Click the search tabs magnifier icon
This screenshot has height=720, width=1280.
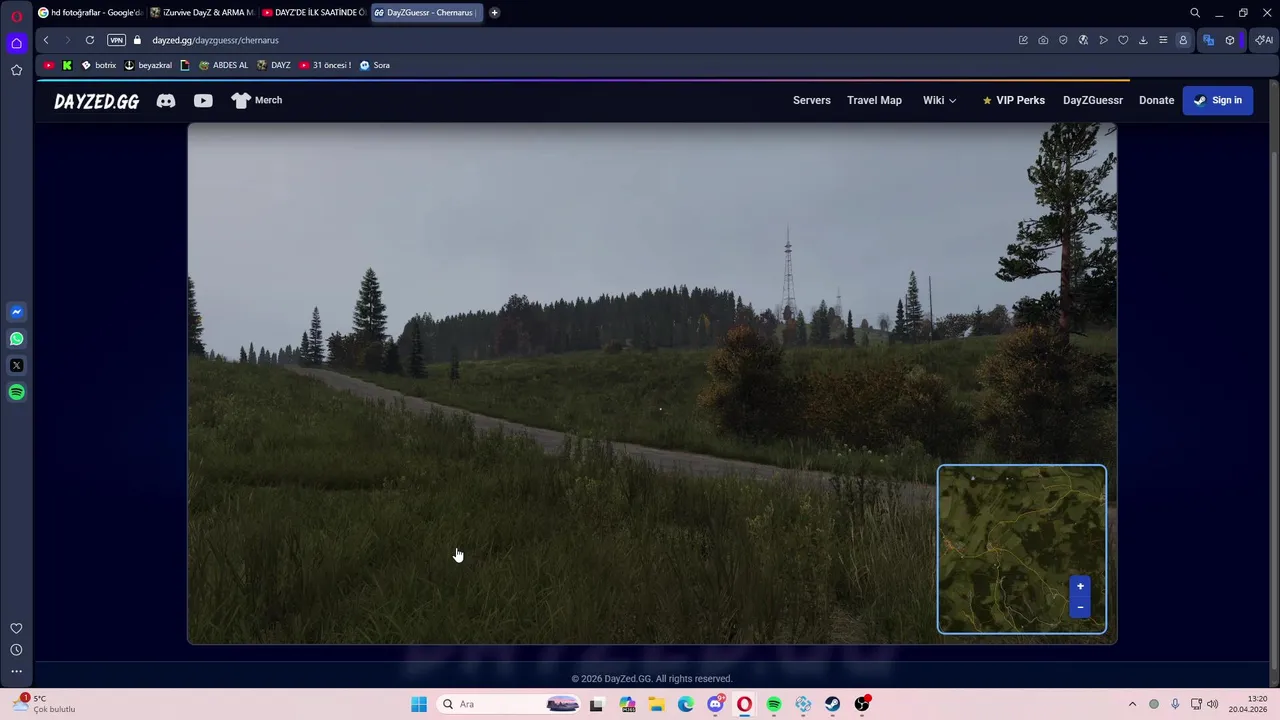click(x=1195, y=13)
